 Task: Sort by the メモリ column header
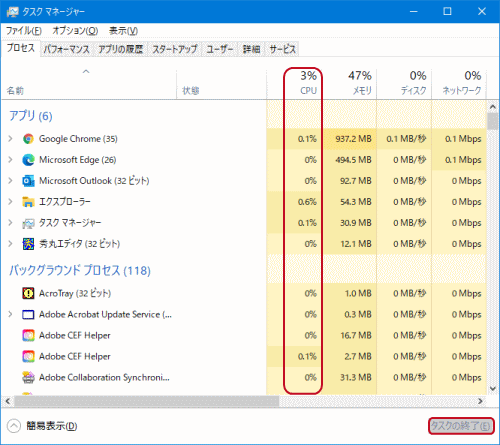[x=350, y=84]
